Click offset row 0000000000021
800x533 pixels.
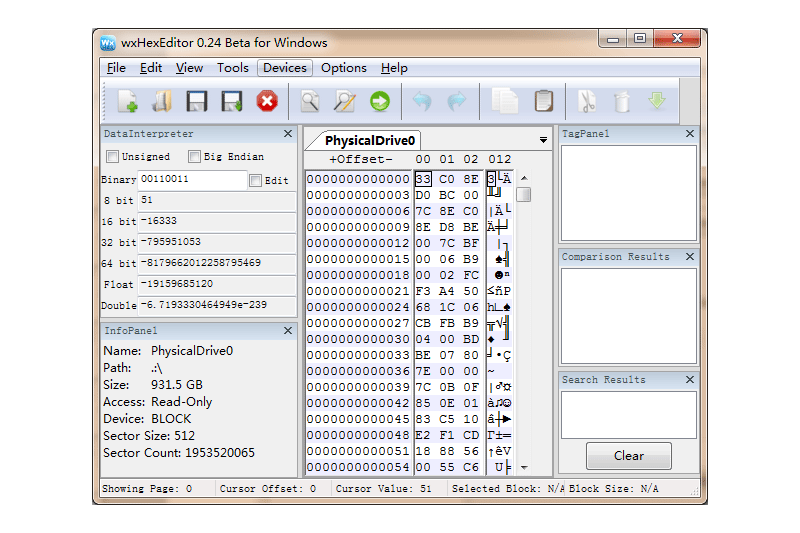[x=358, y=291]
